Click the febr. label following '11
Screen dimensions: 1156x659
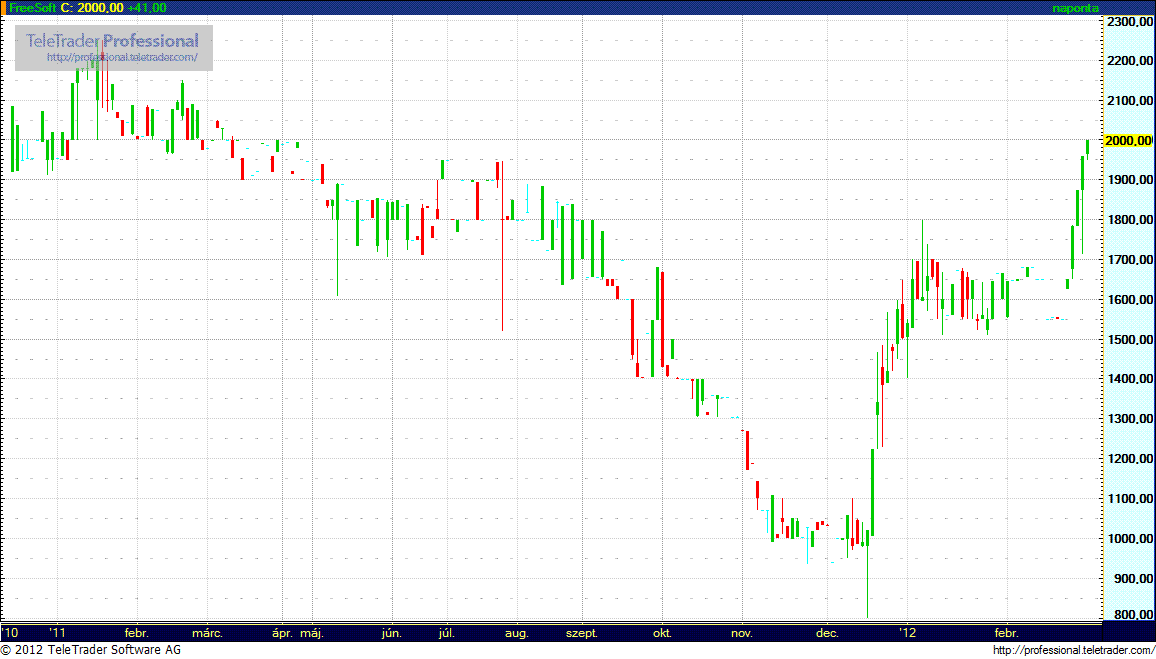point(137,632)
